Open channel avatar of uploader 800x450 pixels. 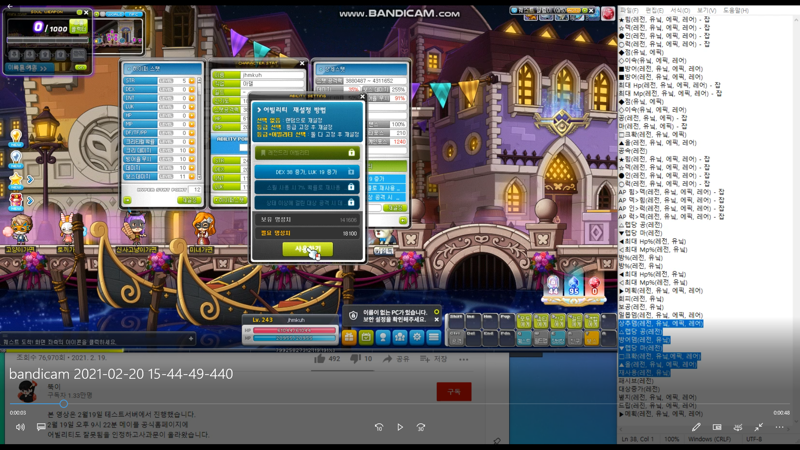(x=27, y=391)
